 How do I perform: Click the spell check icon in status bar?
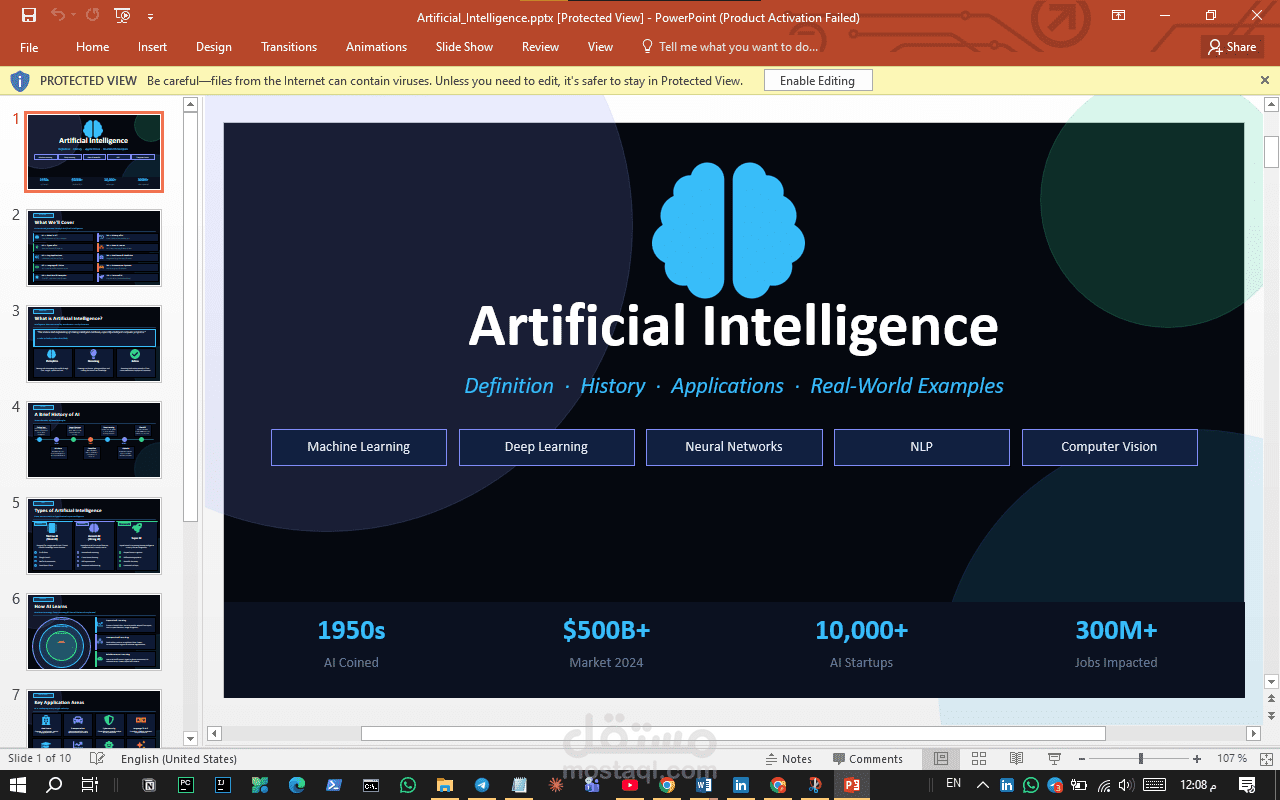[97, 759]
